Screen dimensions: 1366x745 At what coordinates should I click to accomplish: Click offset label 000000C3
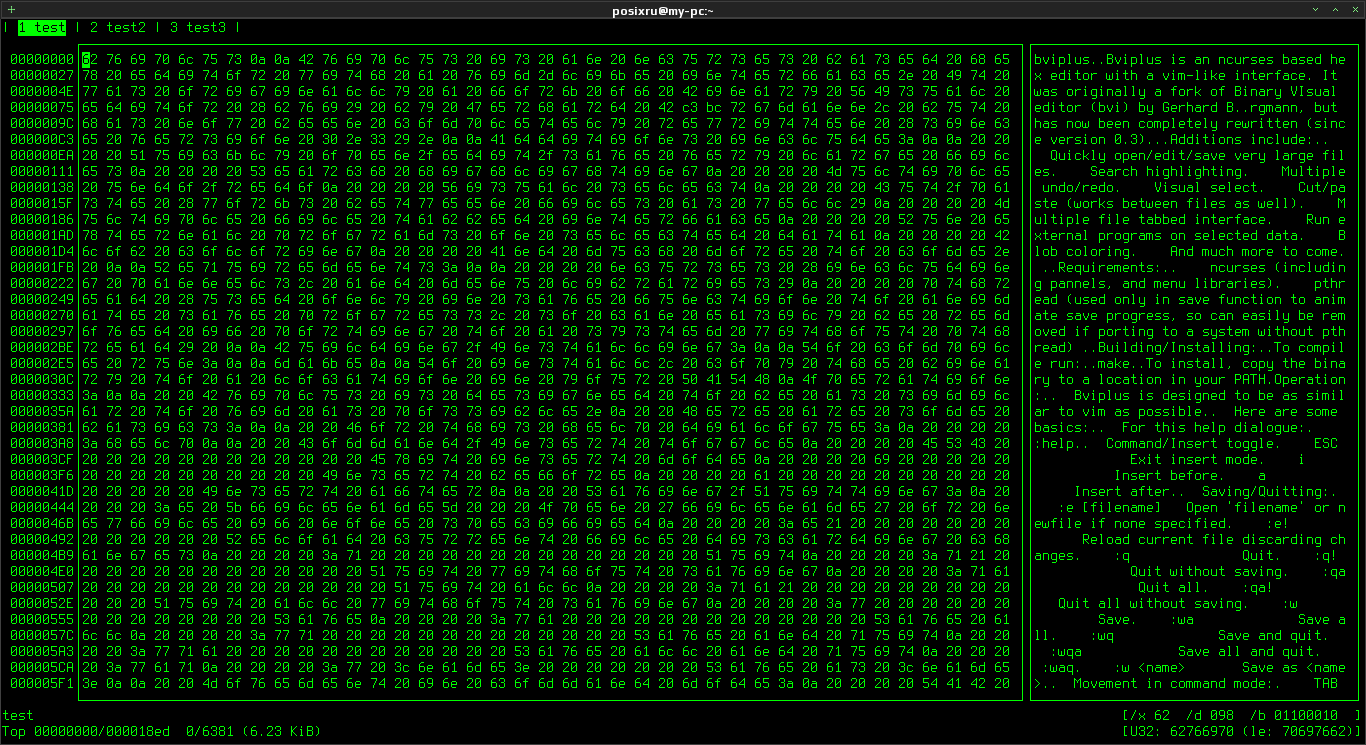click(x=42, y=139)
